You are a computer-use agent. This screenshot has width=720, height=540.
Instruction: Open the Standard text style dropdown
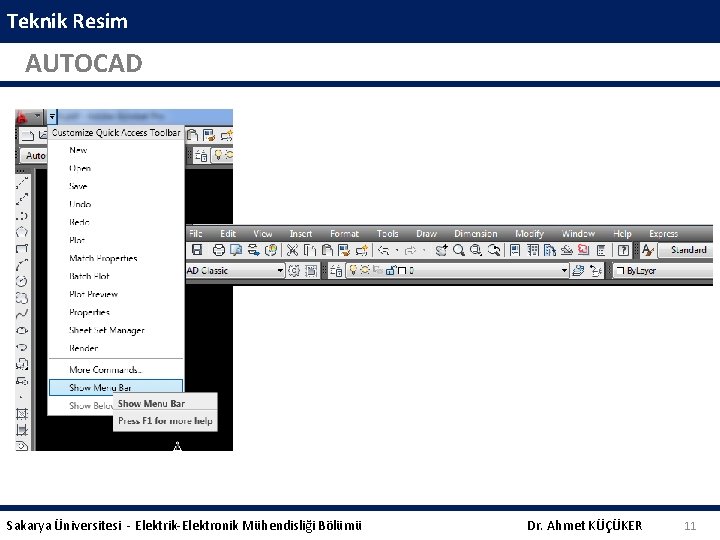pyautogui.click(x=686, y=250)
